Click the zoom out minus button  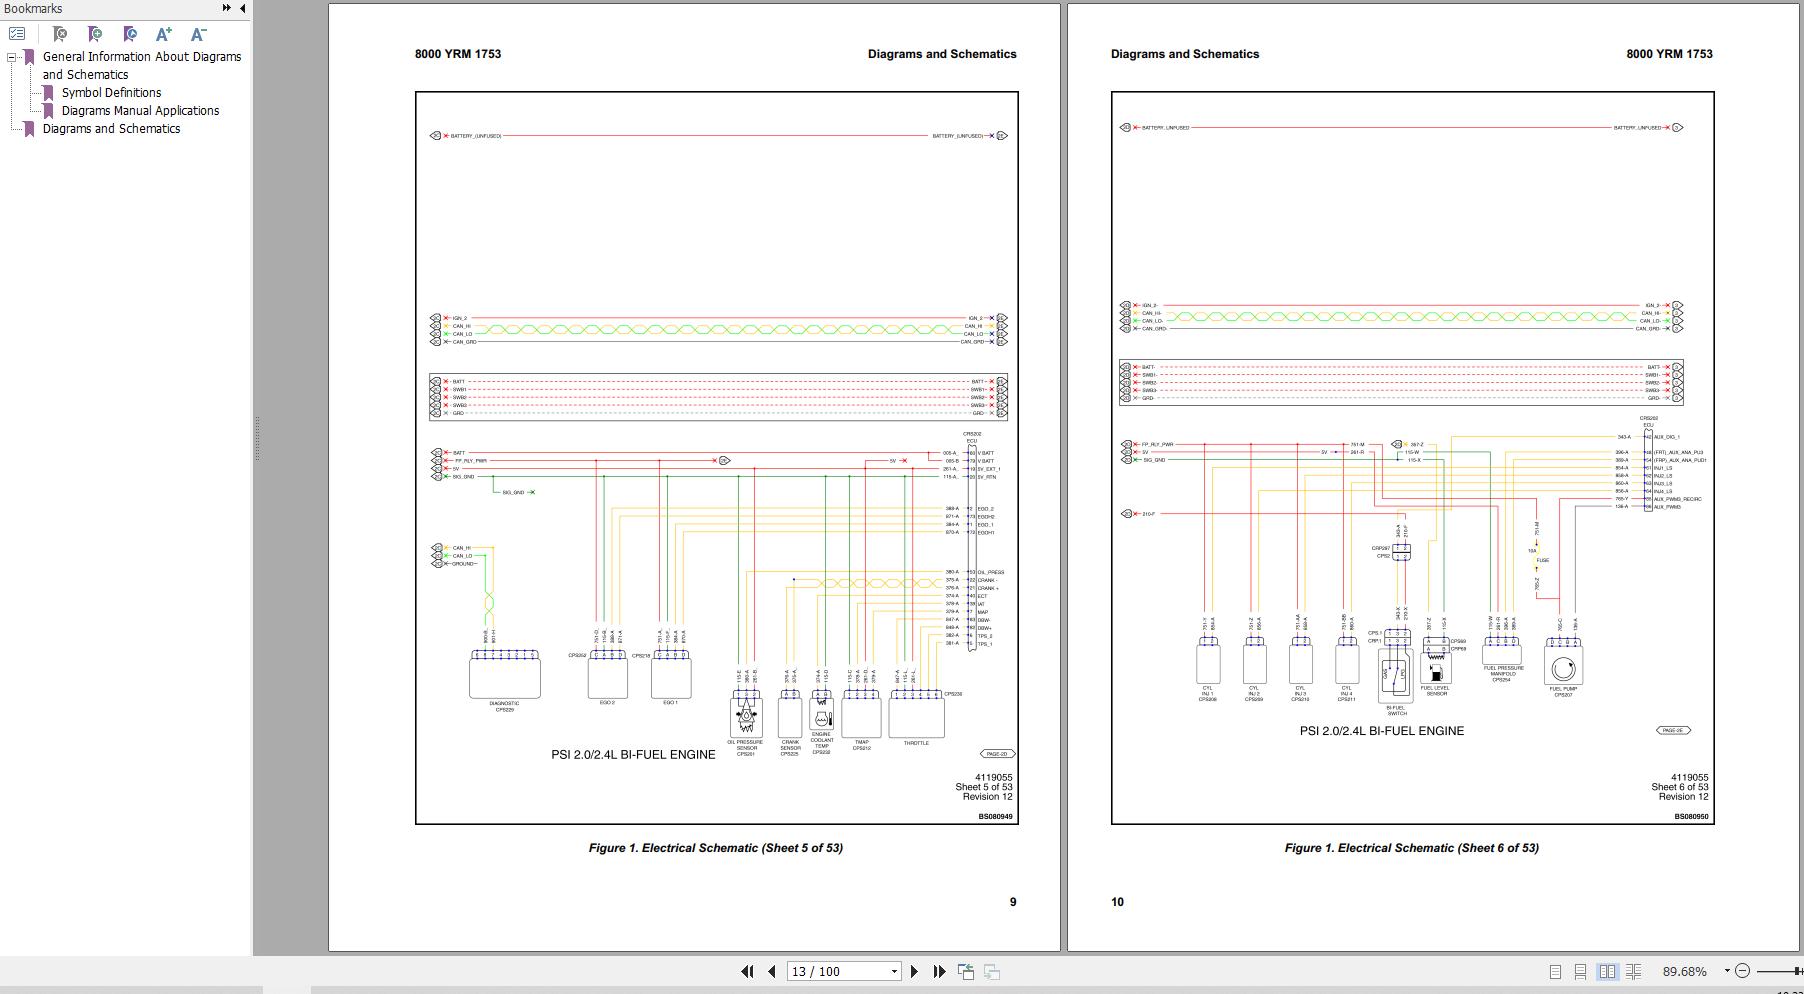pos(1743,971)
